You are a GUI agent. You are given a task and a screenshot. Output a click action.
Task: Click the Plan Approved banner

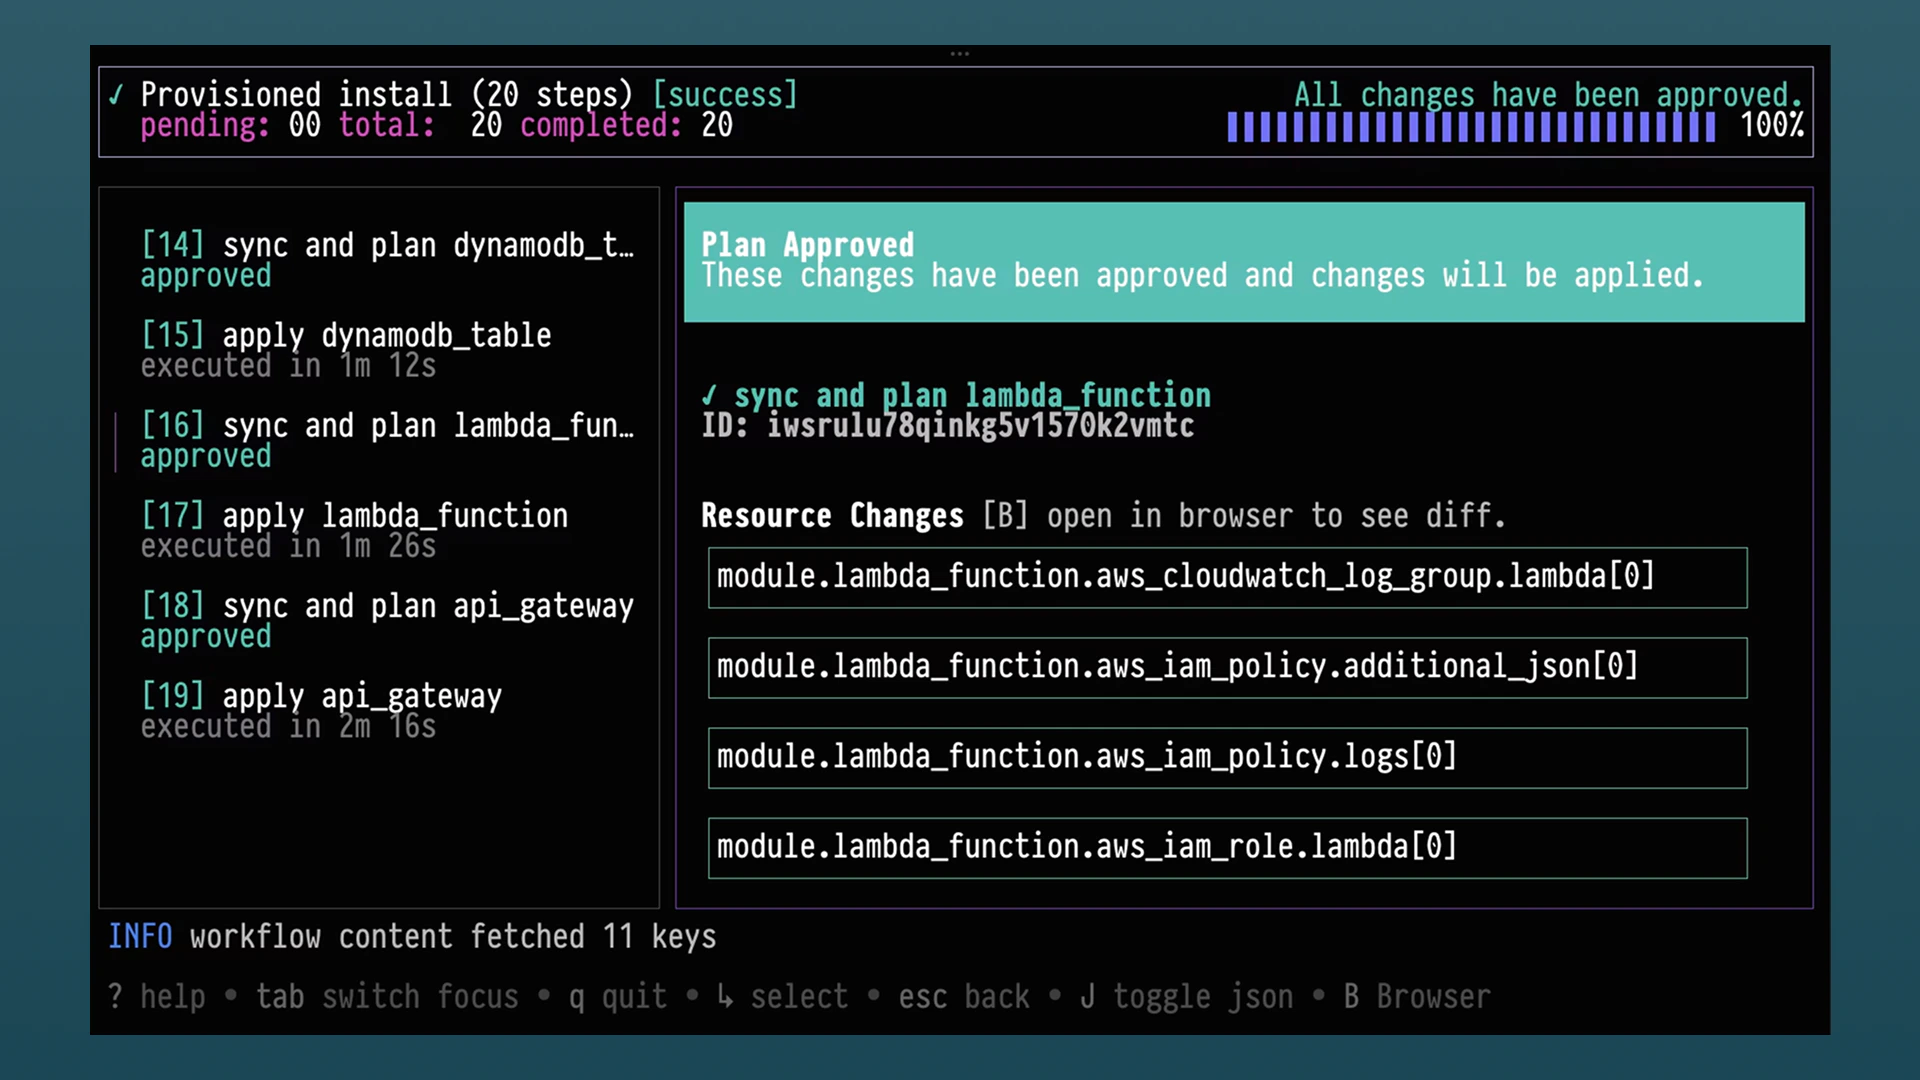(1243, 262)
